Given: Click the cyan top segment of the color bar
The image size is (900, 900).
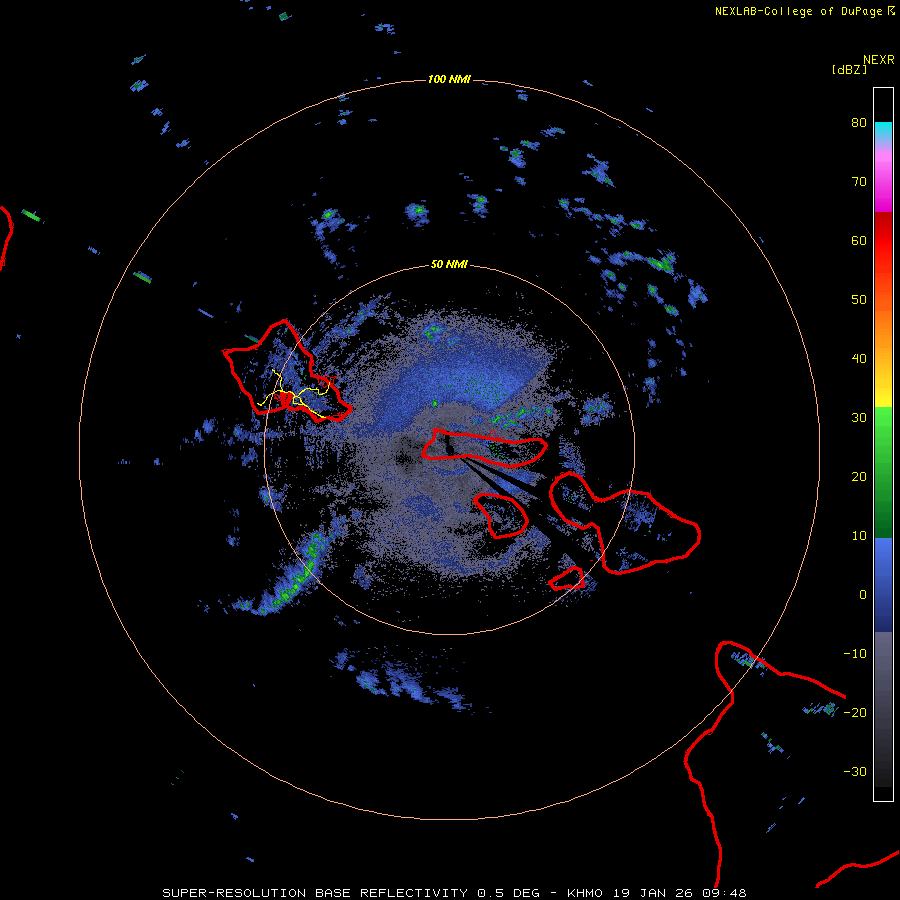Looking at the screenshot, I should pyautogui.click(x=883, y=132).
